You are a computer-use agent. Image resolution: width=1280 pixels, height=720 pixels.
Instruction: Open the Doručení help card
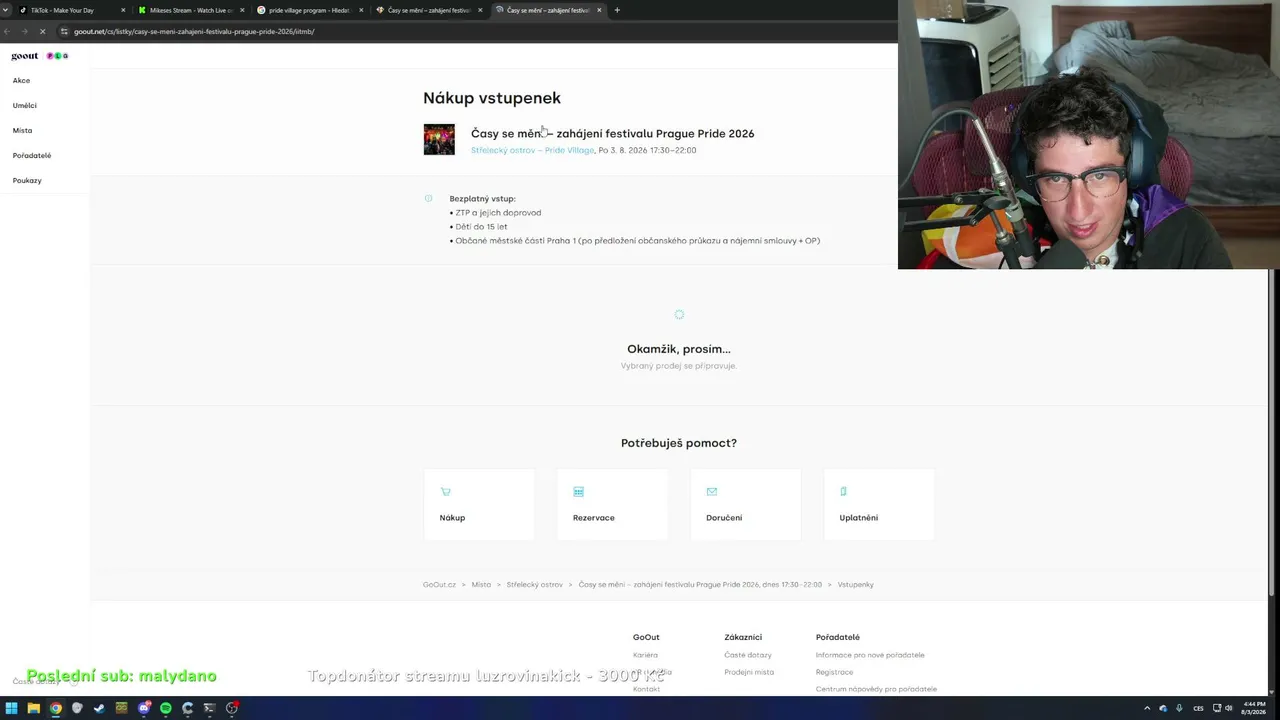pos(746,505)
